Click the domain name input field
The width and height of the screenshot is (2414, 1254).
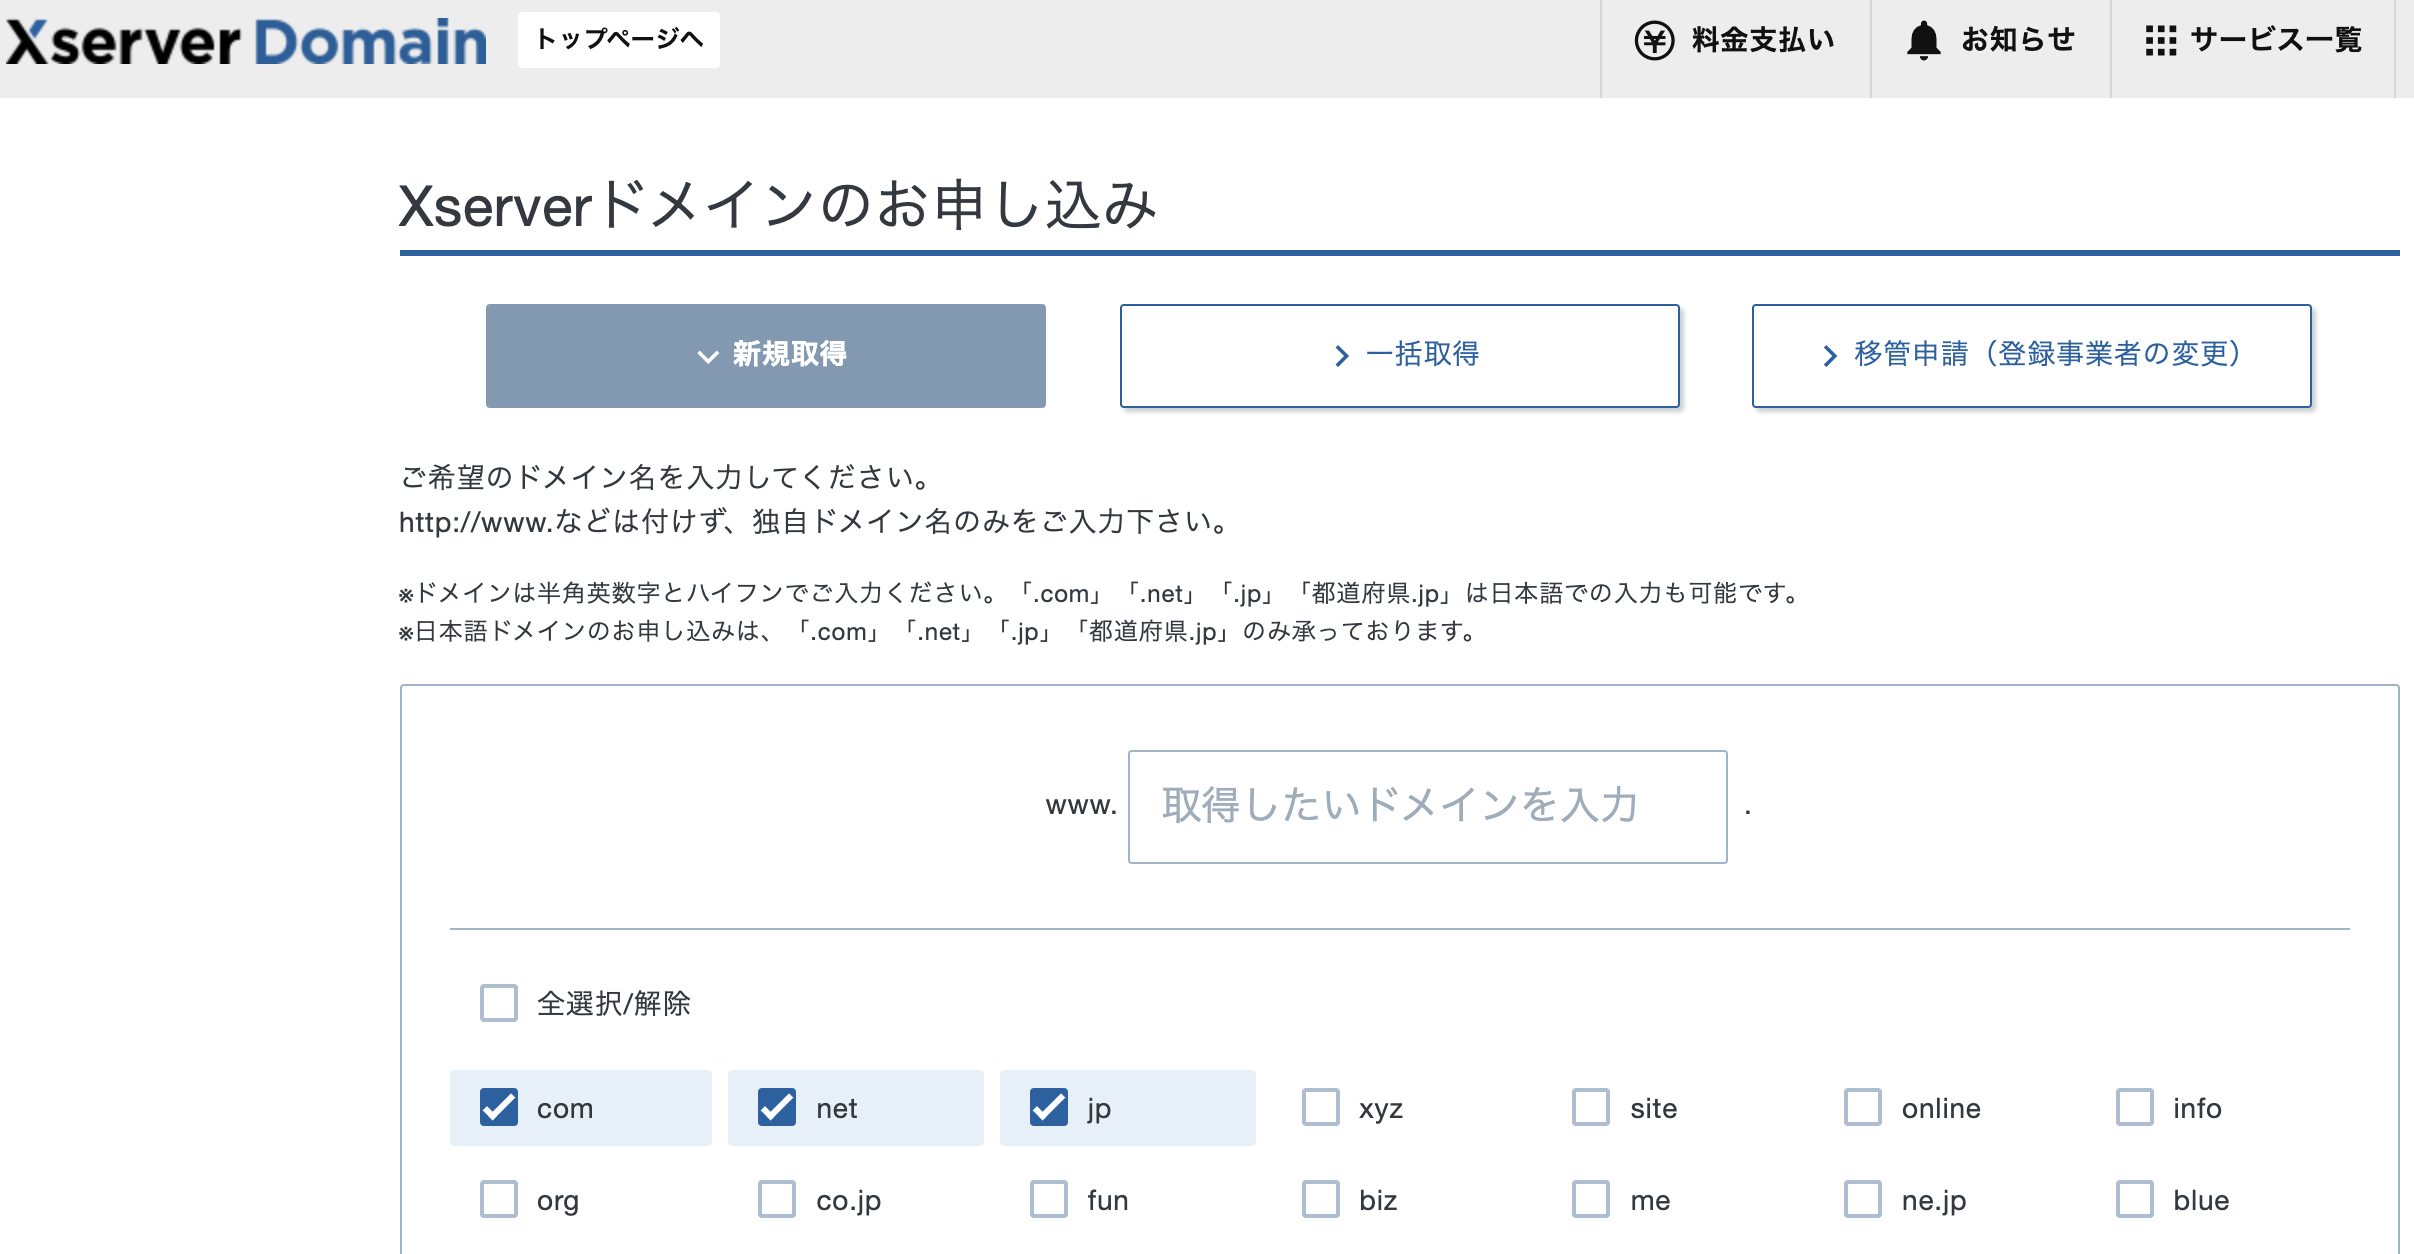click(x=1427, y=807)
